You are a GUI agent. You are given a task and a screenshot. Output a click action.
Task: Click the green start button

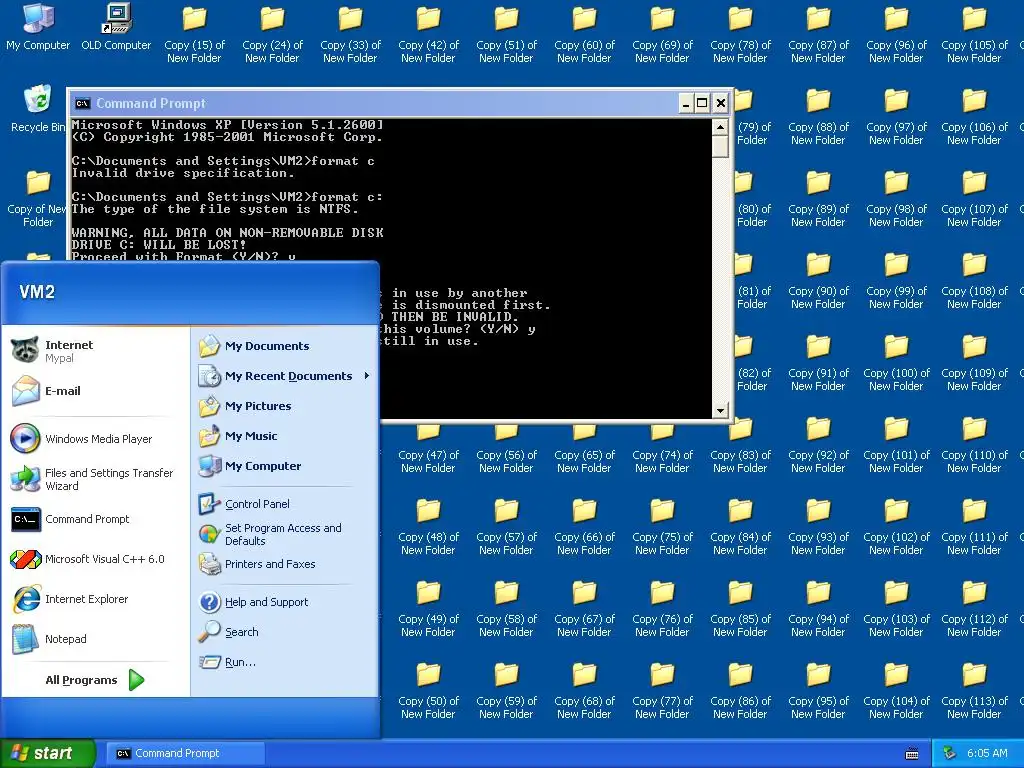click(48, 753)
